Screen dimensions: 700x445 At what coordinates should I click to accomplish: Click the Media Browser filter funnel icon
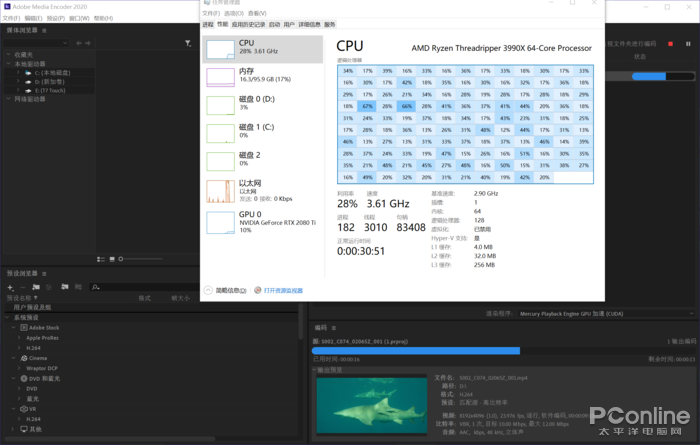click(x=188, y=43)
